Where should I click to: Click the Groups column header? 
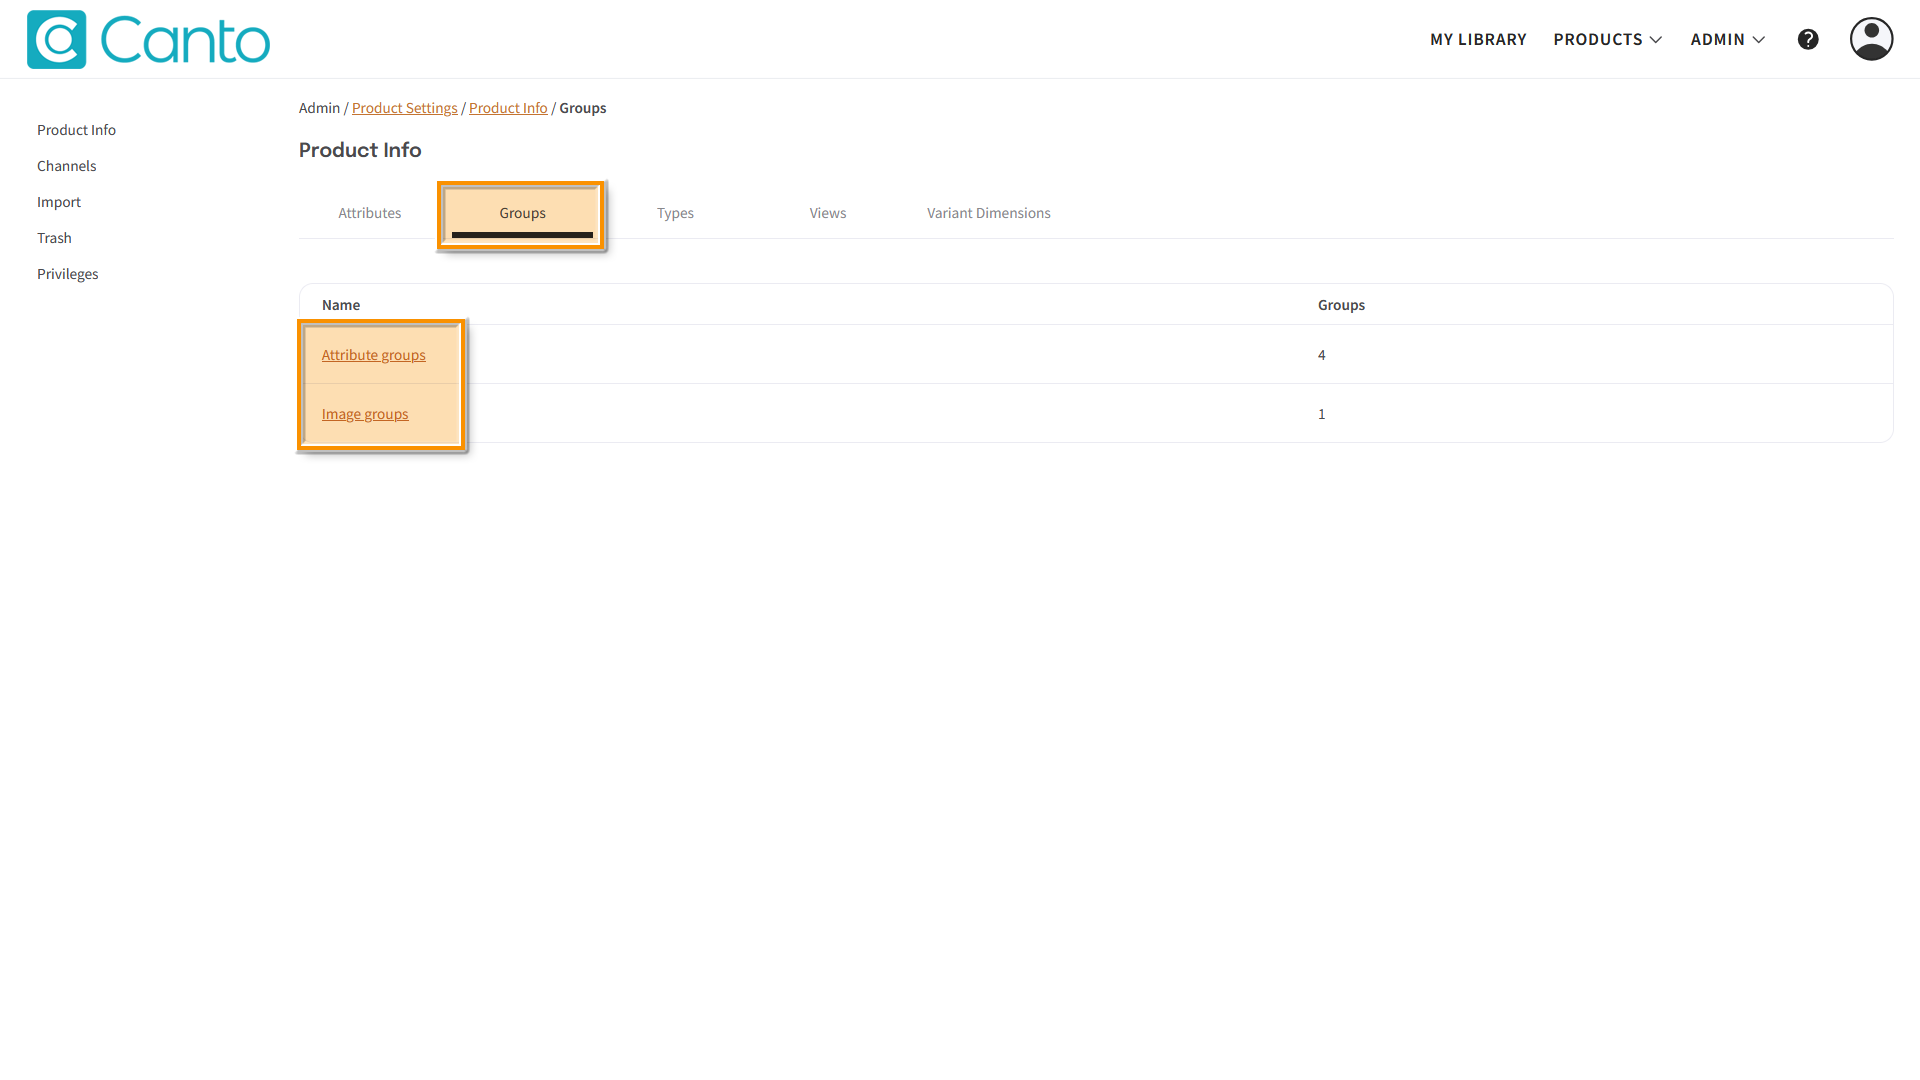[1341, 305]
